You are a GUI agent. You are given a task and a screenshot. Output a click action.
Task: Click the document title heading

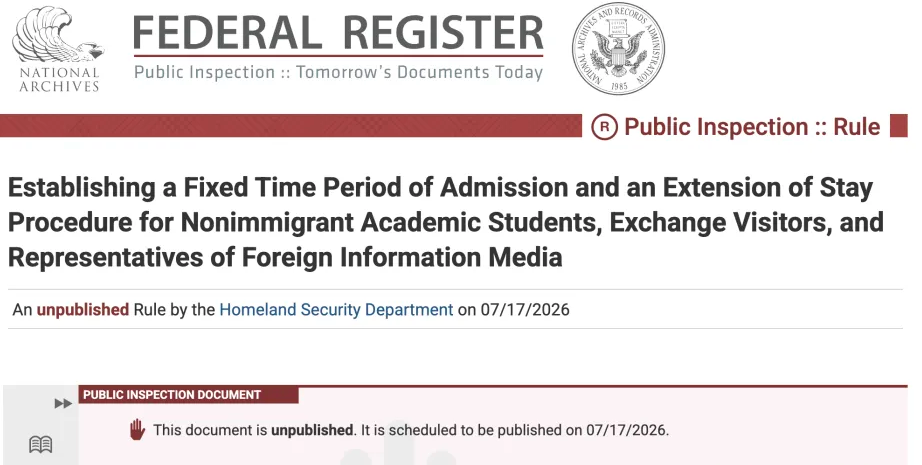pos(446,222)
